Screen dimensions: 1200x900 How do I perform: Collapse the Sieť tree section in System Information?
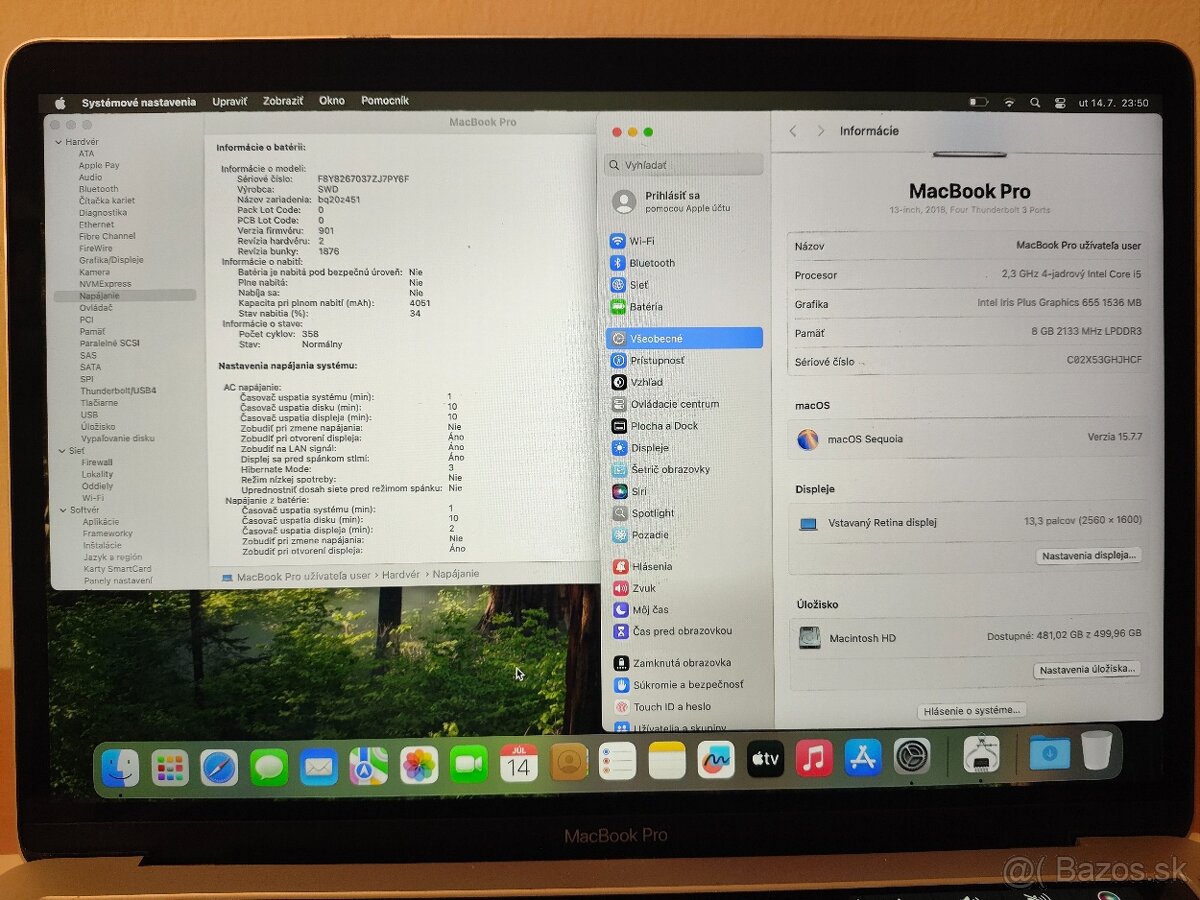point(60,451)
